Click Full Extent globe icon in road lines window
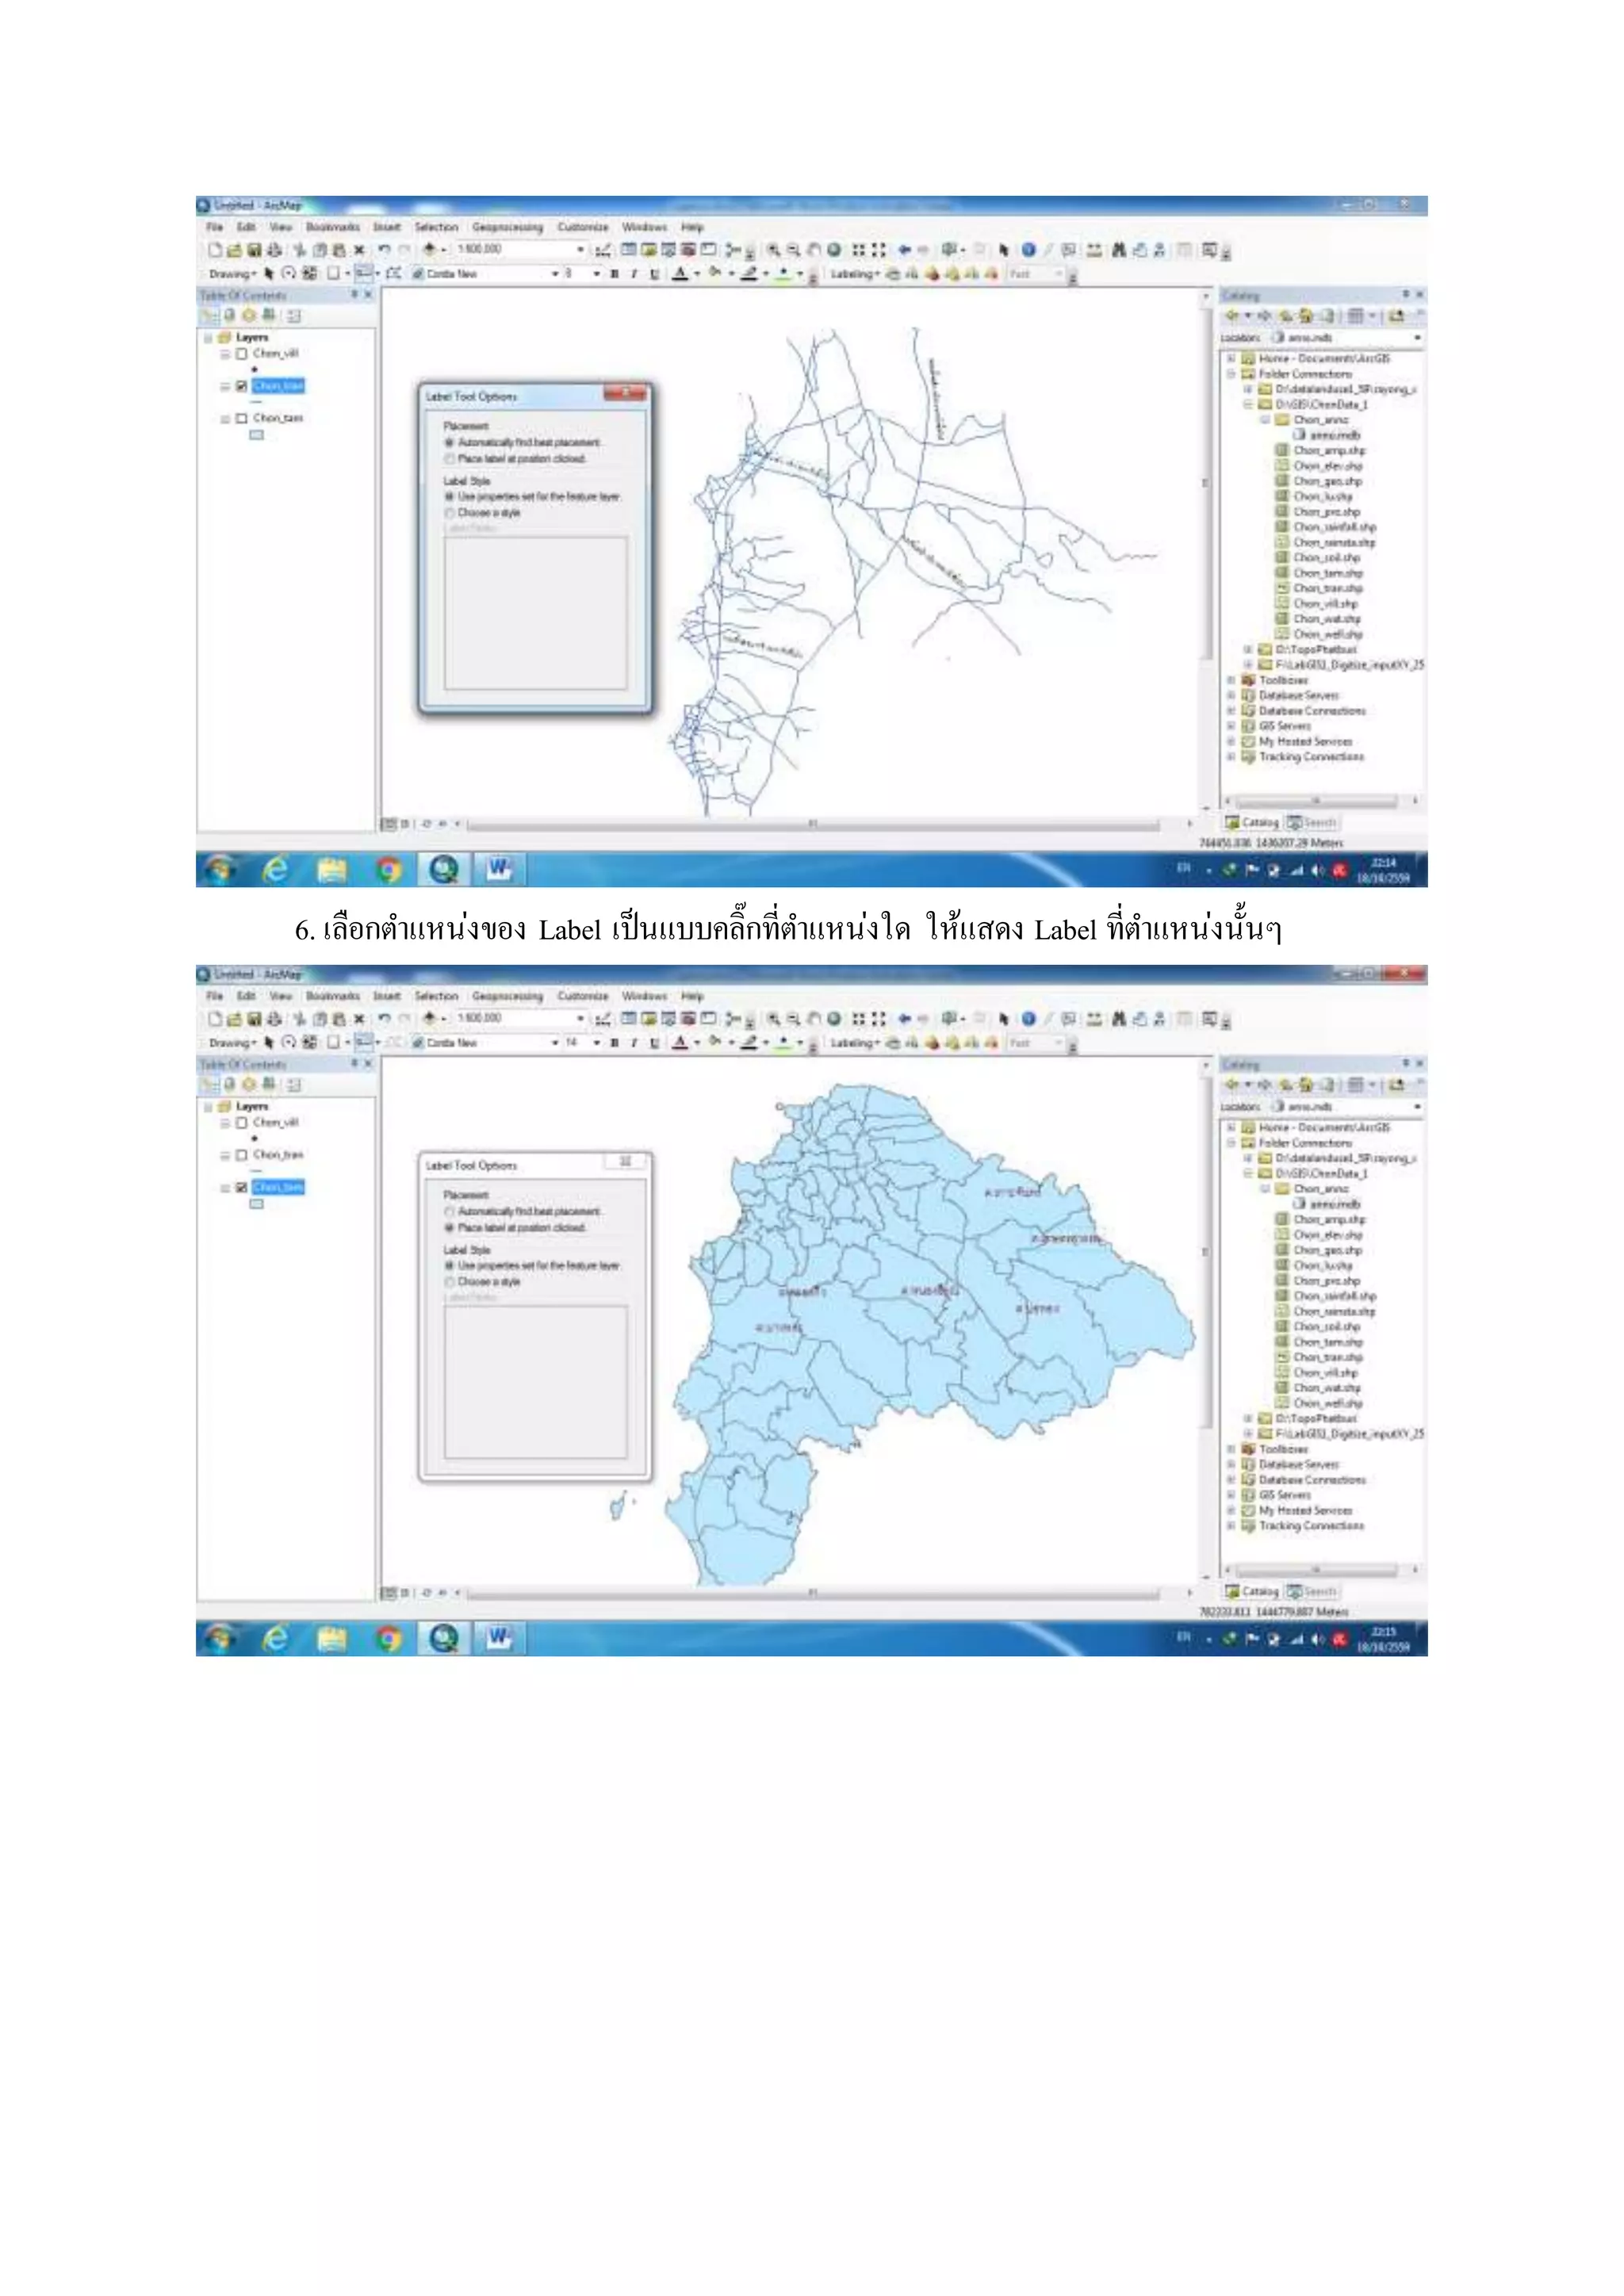 (833, 250)
